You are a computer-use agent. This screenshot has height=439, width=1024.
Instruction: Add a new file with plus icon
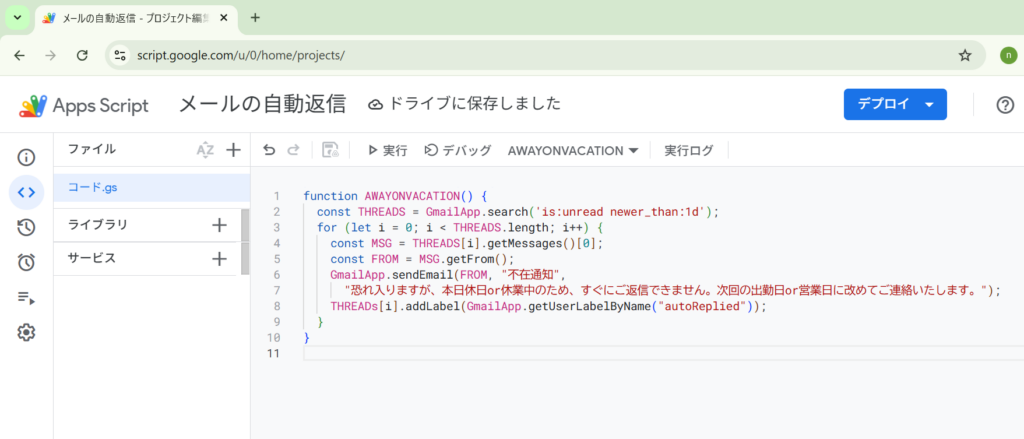click(233, 150)
